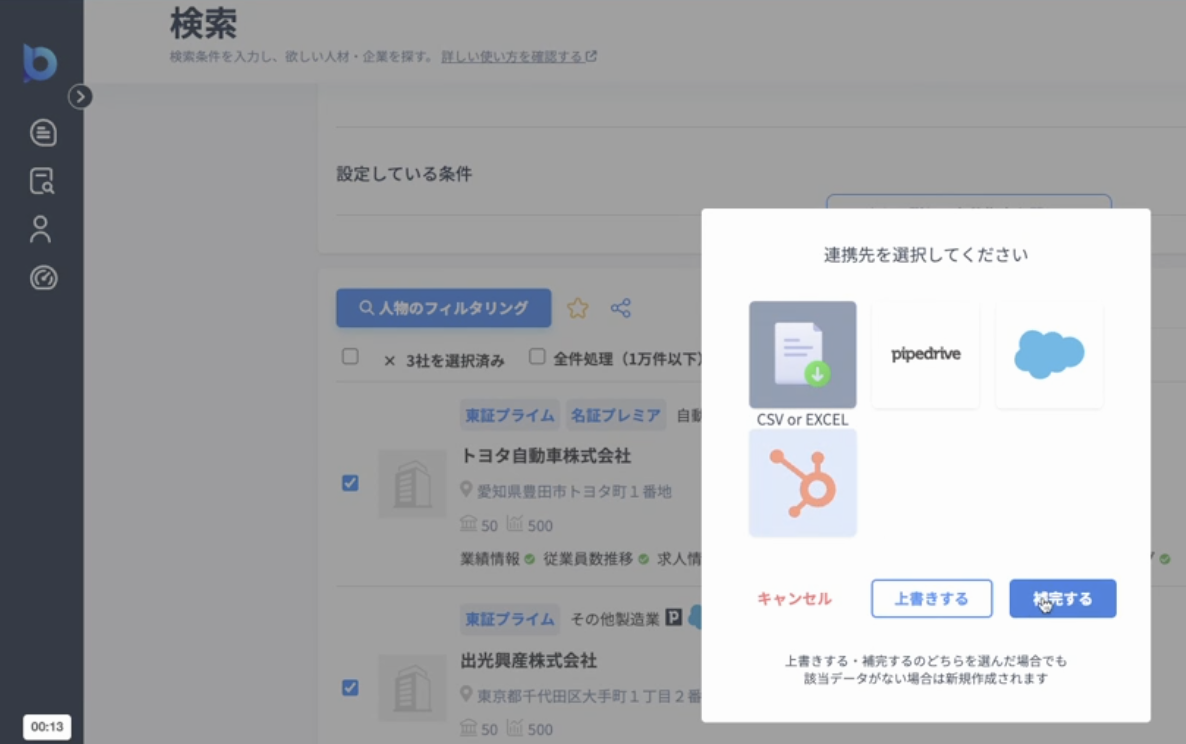
Task: Click the P badge on 出光興産 row
Action: point(673,618)
